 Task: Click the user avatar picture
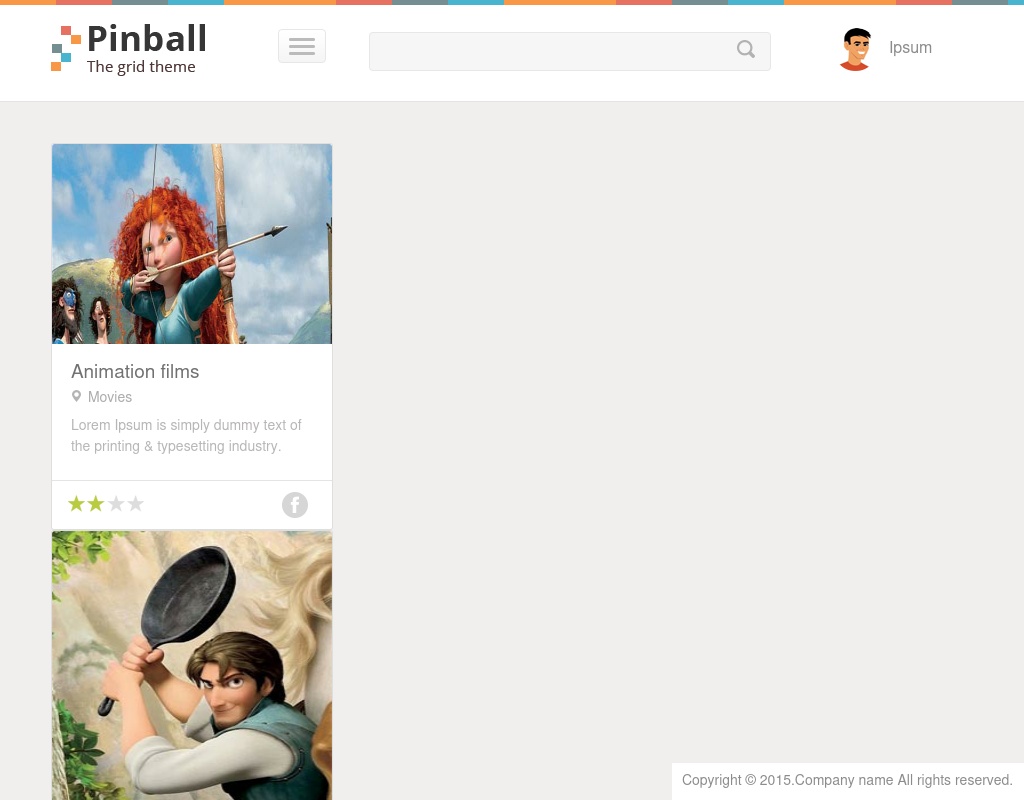click(x=856, y=49)
